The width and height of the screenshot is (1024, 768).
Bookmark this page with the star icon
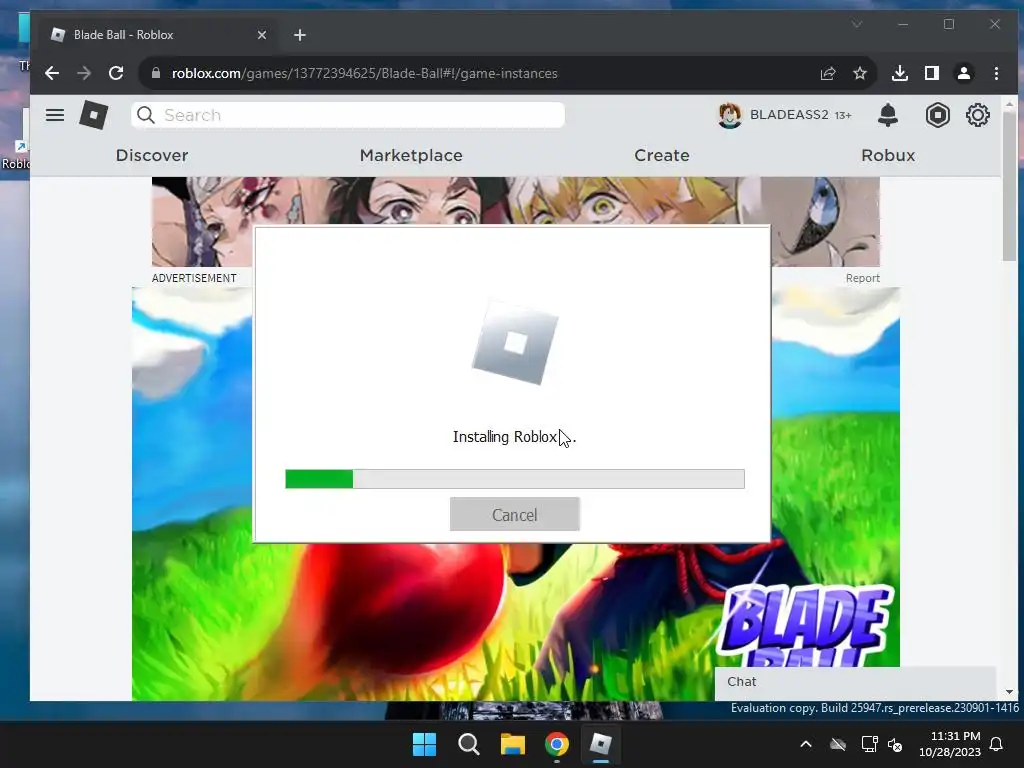[859, 73]
